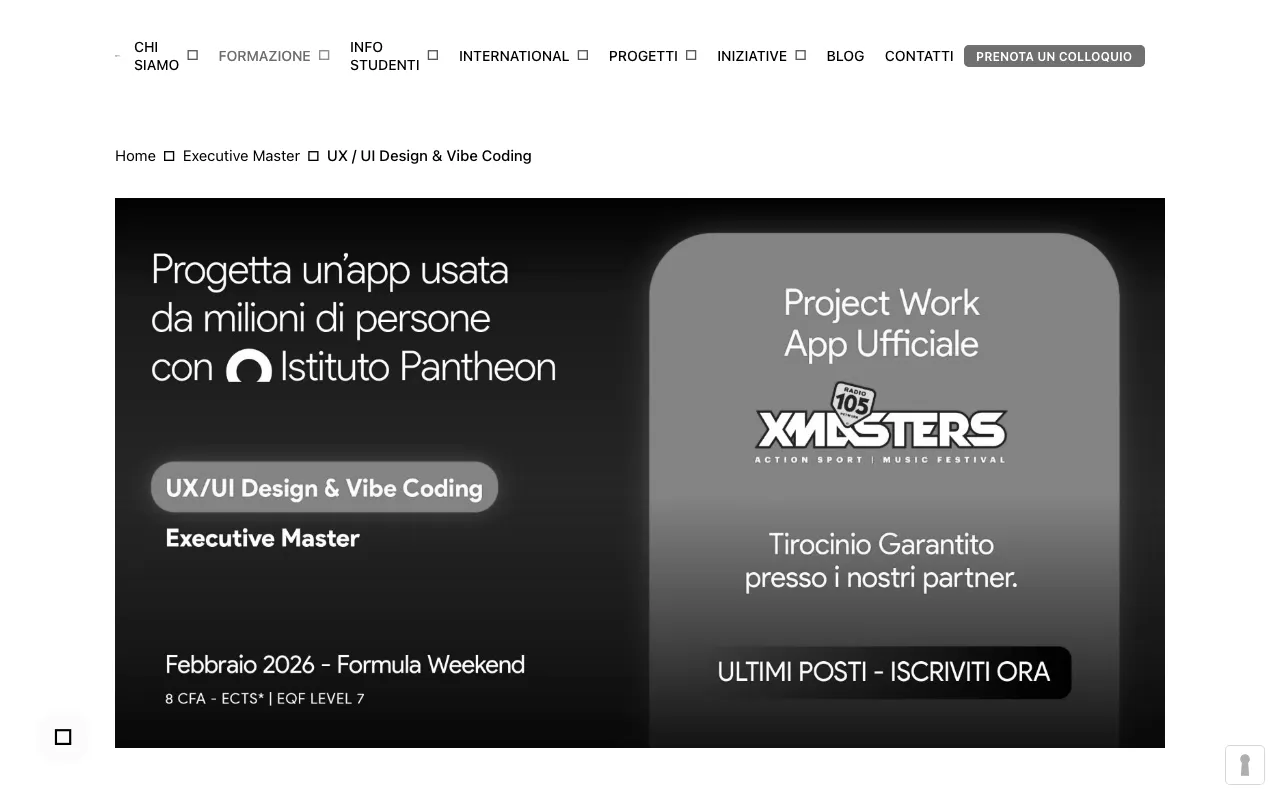Viewport: 1280px width, 800px height.
Task: Go to the Home breadcrumb
Action: 135,156
